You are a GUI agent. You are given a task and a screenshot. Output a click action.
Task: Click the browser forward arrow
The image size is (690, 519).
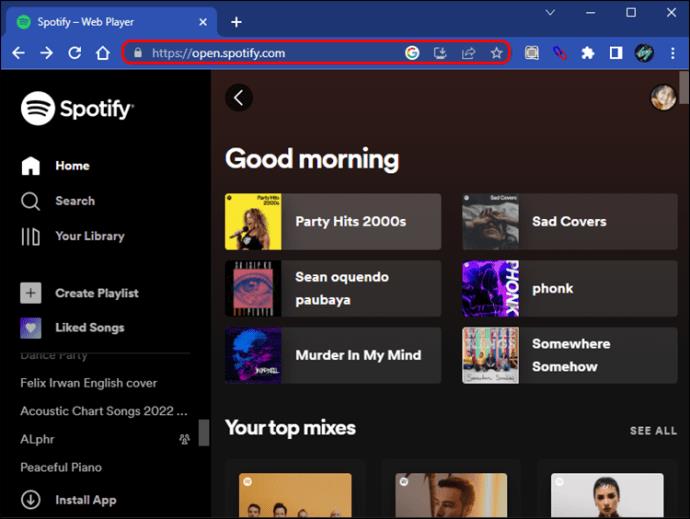tap(47, 53)
